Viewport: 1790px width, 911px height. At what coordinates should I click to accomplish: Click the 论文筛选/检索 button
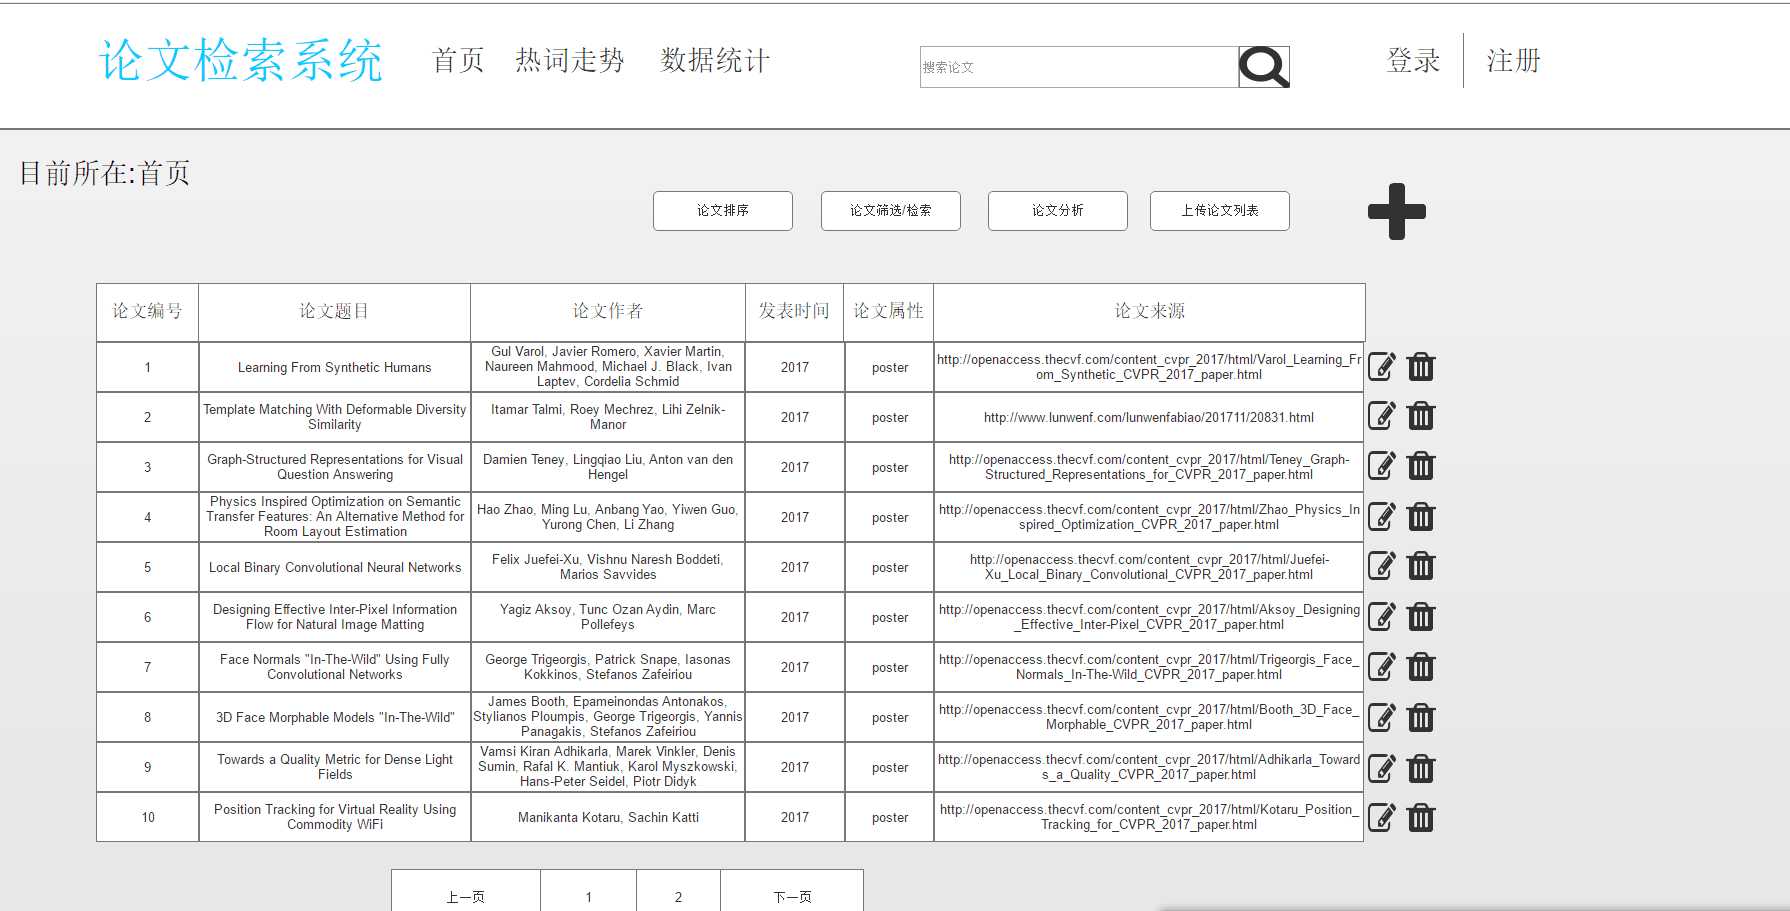[x=891, y=211]
